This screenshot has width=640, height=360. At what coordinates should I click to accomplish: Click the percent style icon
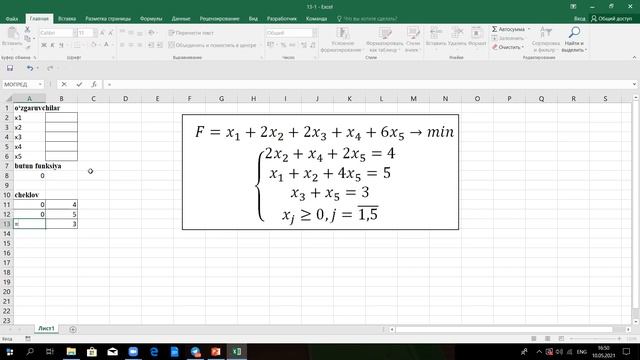(283, 45)
